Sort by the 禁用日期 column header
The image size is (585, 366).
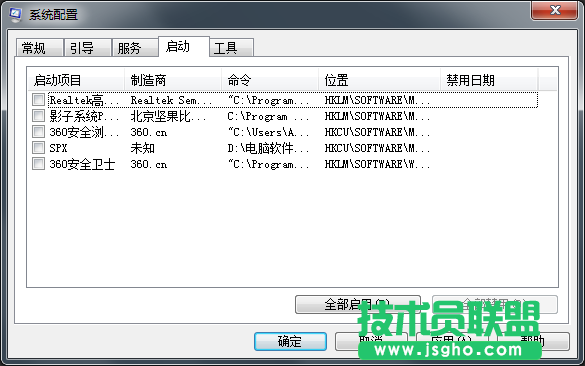click(489, 80)
